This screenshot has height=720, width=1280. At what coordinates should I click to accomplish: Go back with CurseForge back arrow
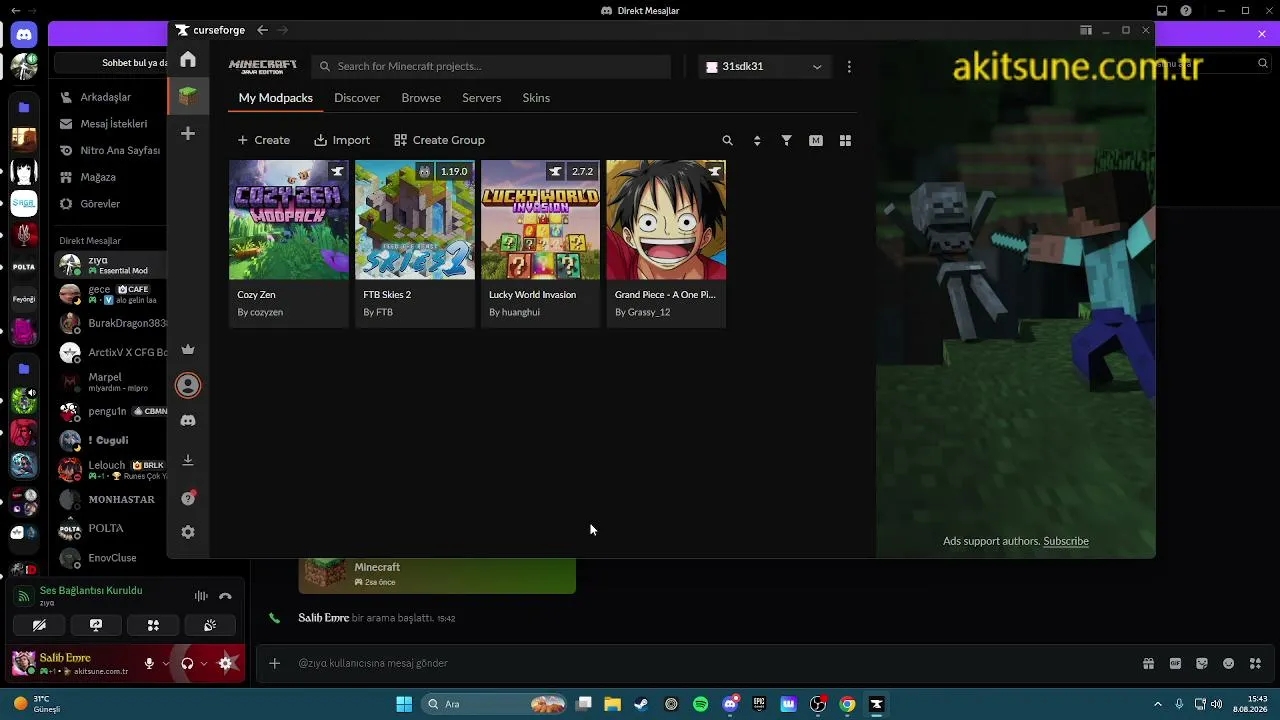point(262,30)
